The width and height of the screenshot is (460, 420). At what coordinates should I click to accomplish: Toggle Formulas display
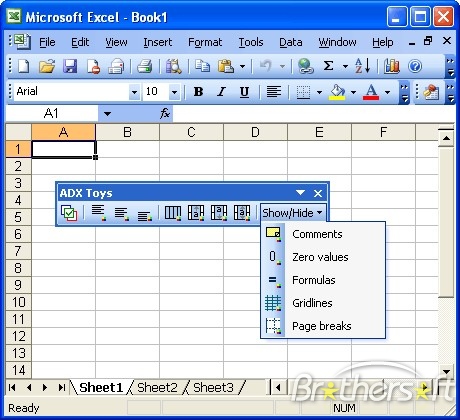click(x=323, y=280)
